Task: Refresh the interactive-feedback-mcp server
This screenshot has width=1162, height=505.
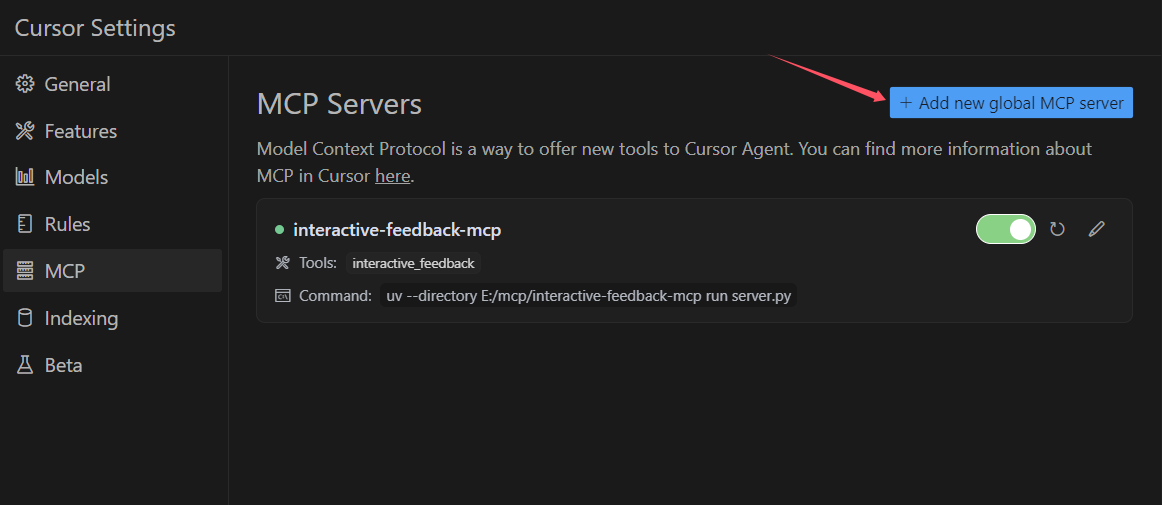Action: click(x=1058, y=229)
